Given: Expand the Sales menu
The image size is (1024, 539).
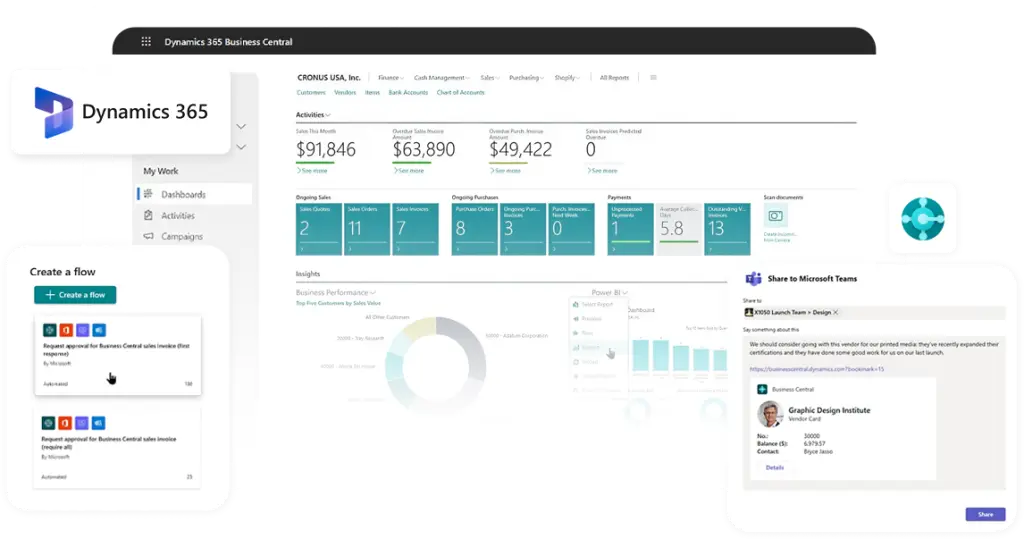Looking at the screenshot, I should (x=490, y=77).
